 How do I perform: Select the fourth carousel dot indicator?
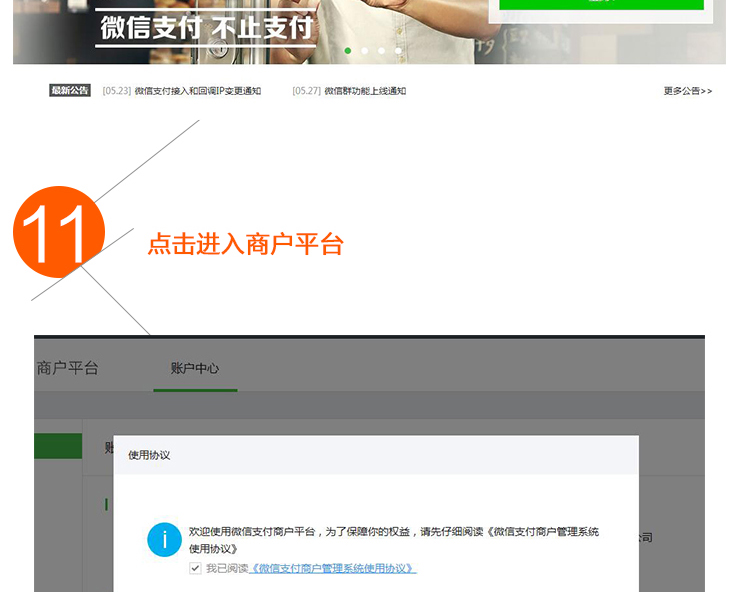point(398,51)
